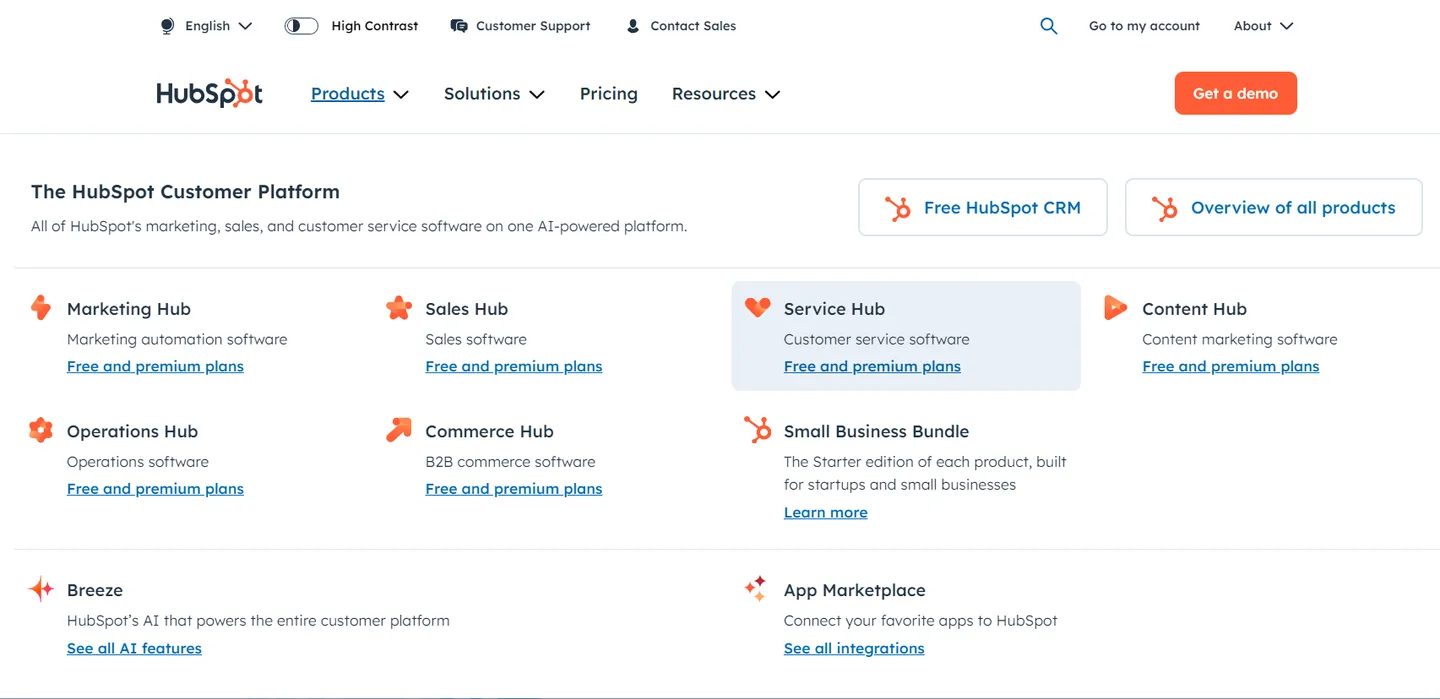Click the App Marketplace sparkles icon

coord(756,588)
